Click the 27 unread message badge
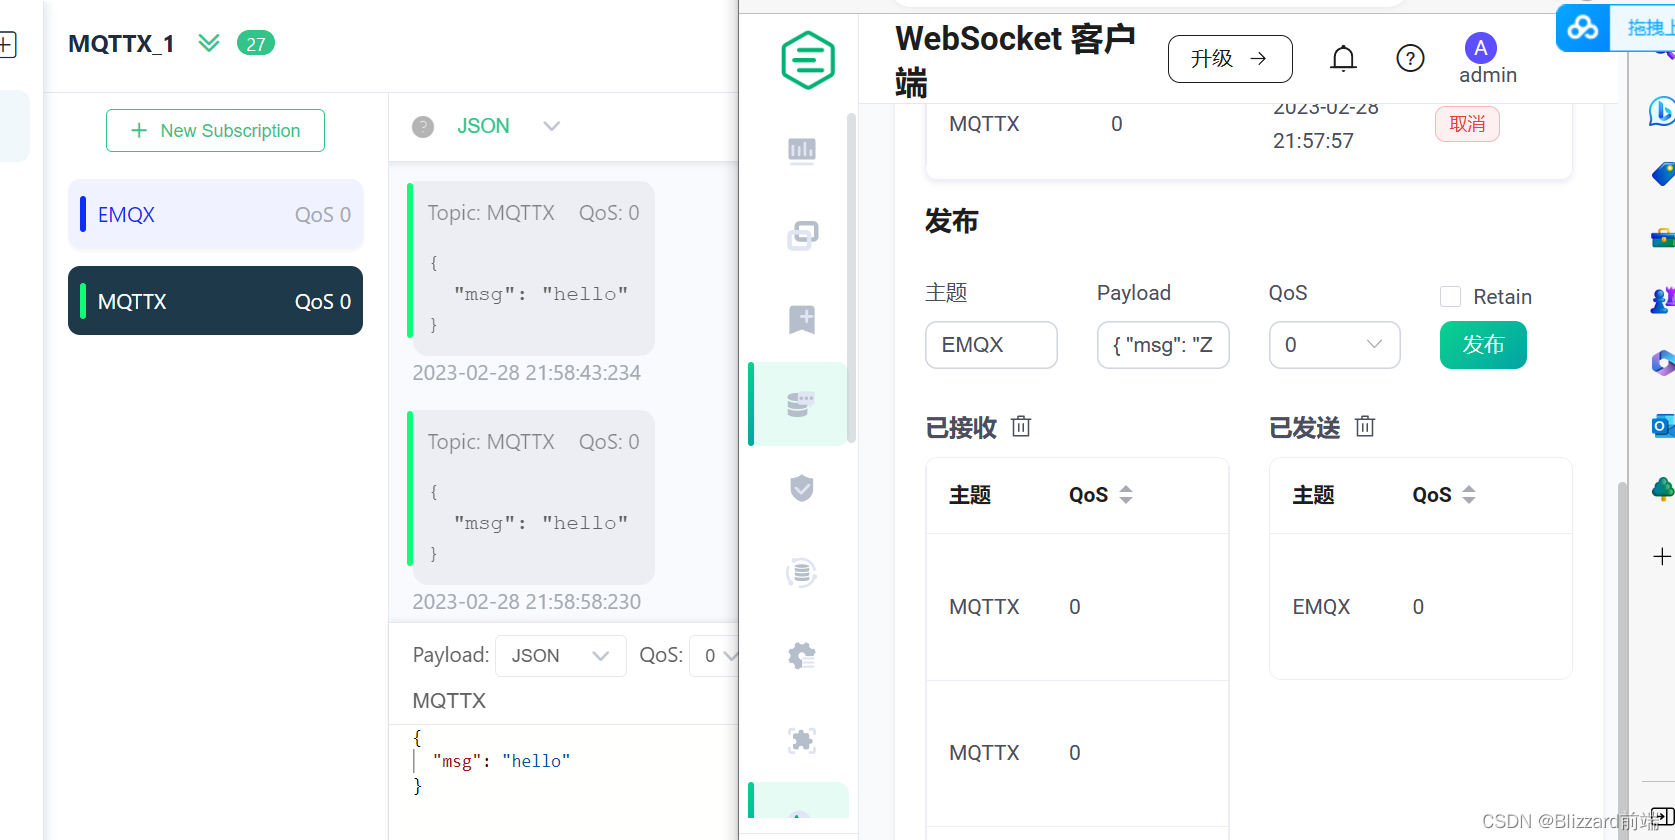Viewport: 1675px width, 840px height. pos(256,43)
